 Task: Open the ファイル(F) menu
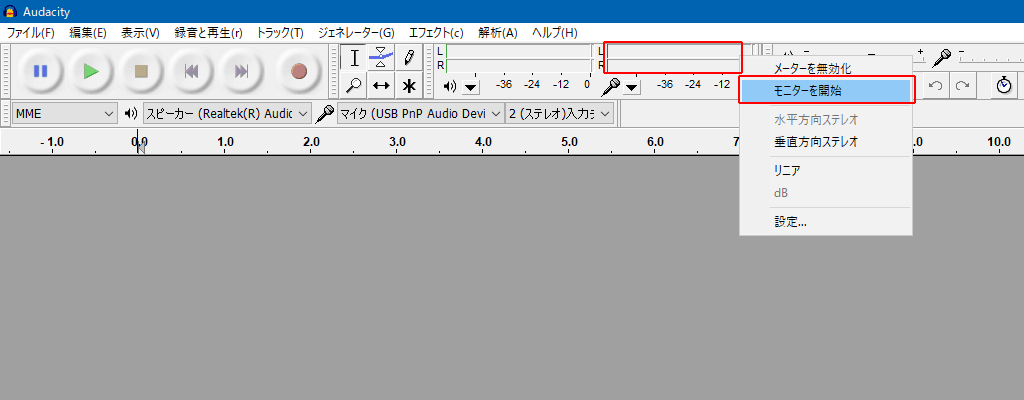pyautogui.click(x=31, y=32)
